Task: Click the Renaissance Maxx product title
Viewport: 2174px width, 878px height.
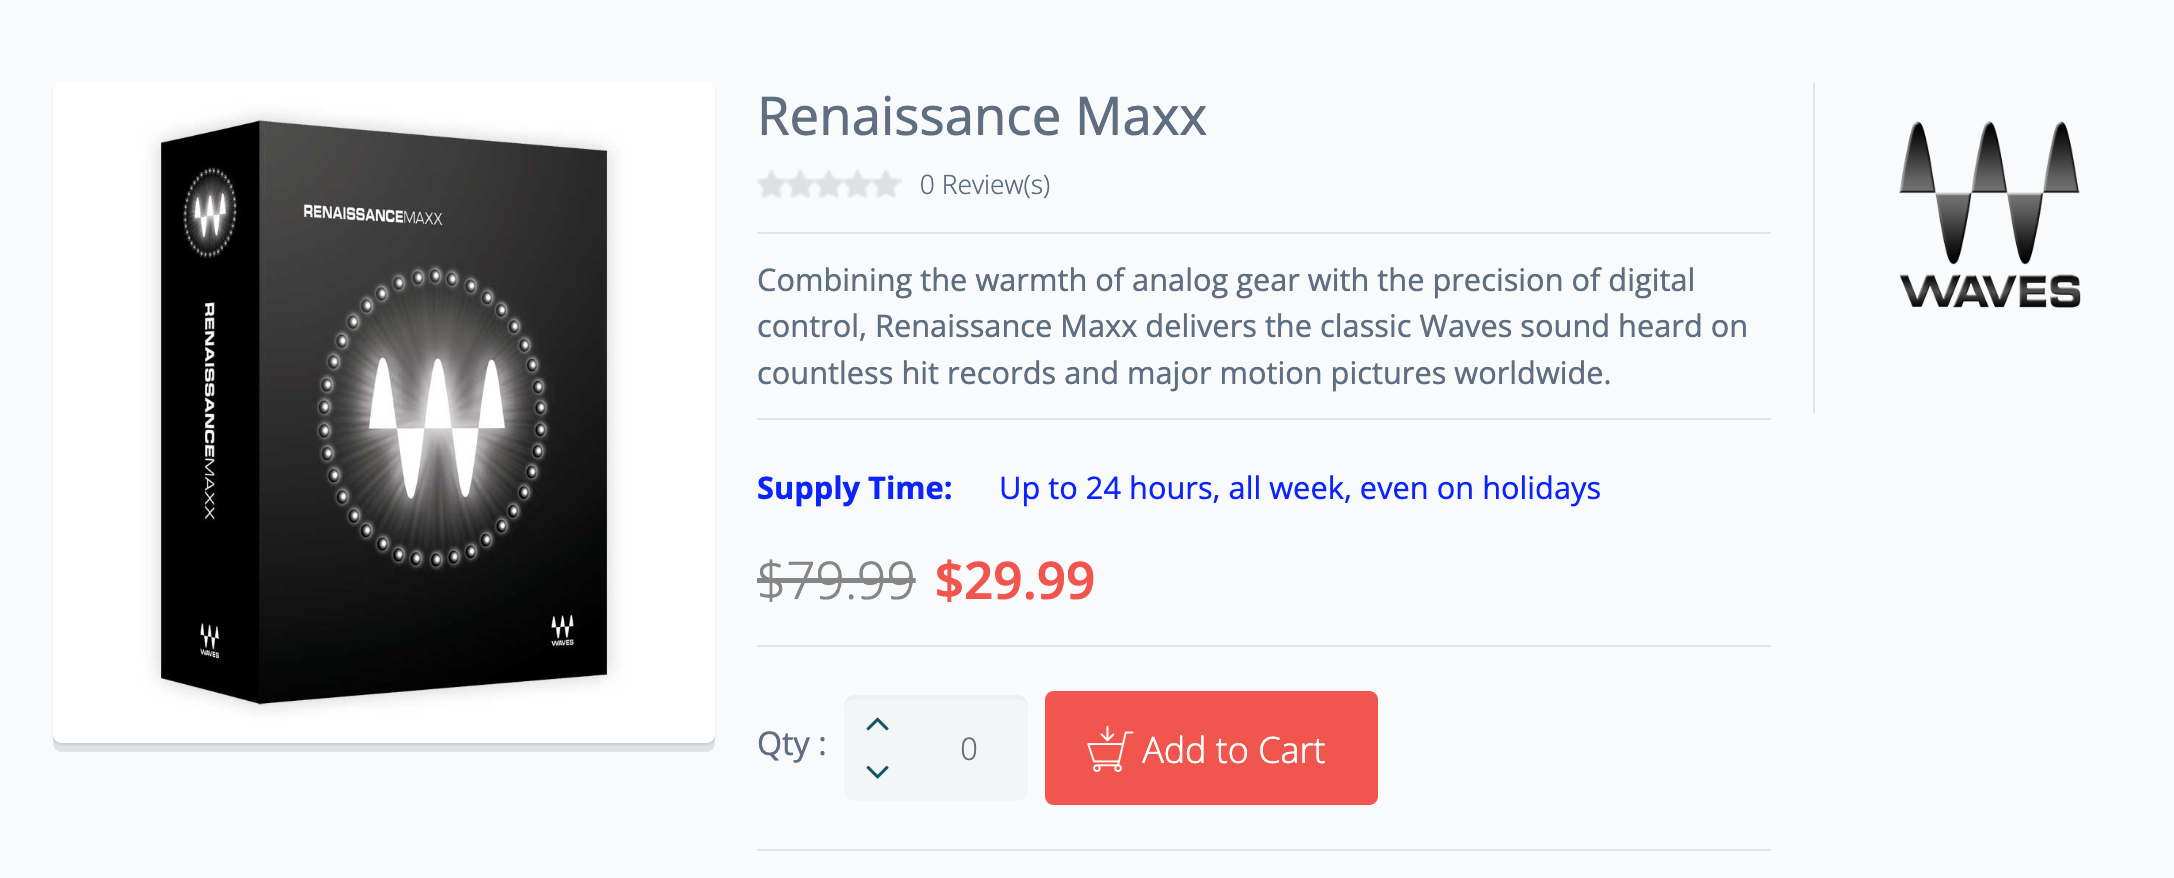Action: click(981, 117)
